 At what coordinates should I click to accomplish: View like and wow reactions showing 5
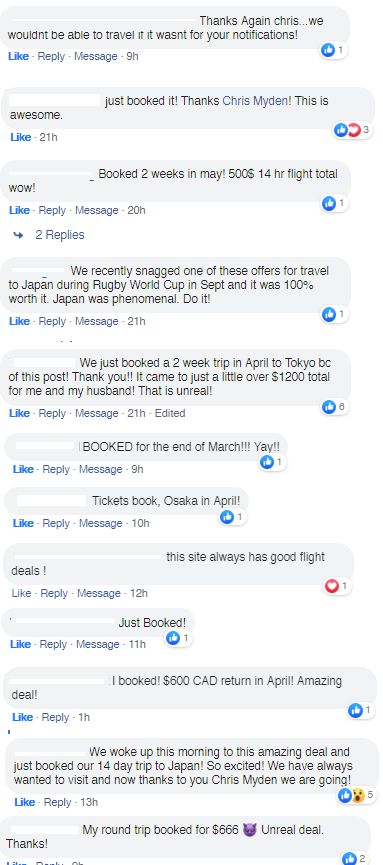tap(357, 795)
